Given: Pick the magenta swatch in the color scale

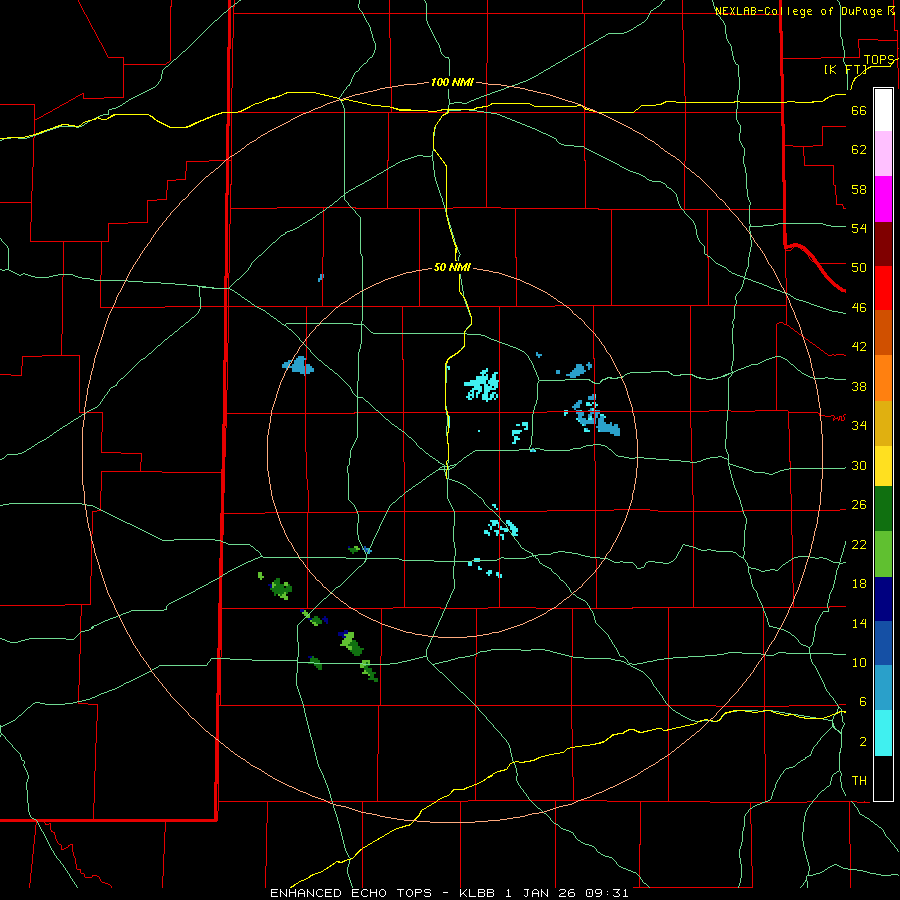Looking at the screenshot, I should tap(883, 199).
